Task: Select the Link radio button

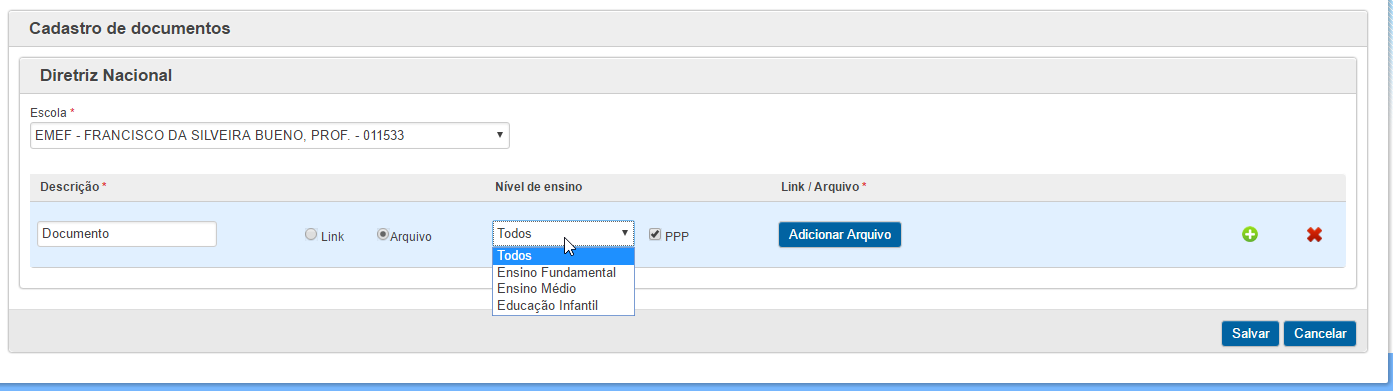Action: coord(311,234)
